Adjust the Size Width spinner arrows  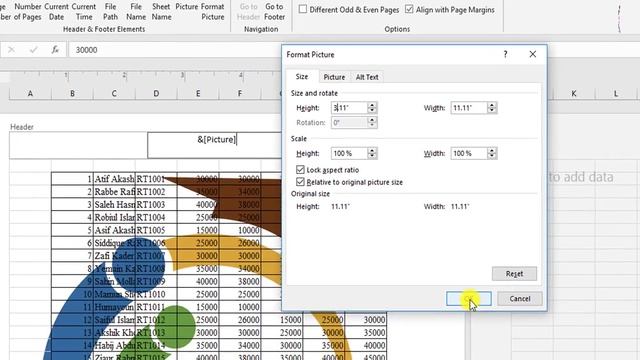click(x=492, y=108)
